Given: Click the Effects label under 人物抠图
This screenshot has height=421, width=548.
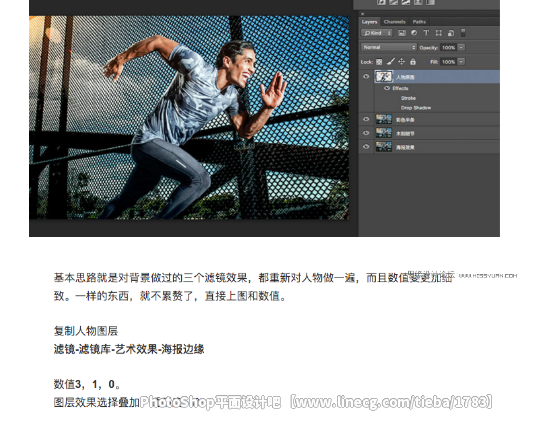Looking at the screenshot, I should pos(400,88).
